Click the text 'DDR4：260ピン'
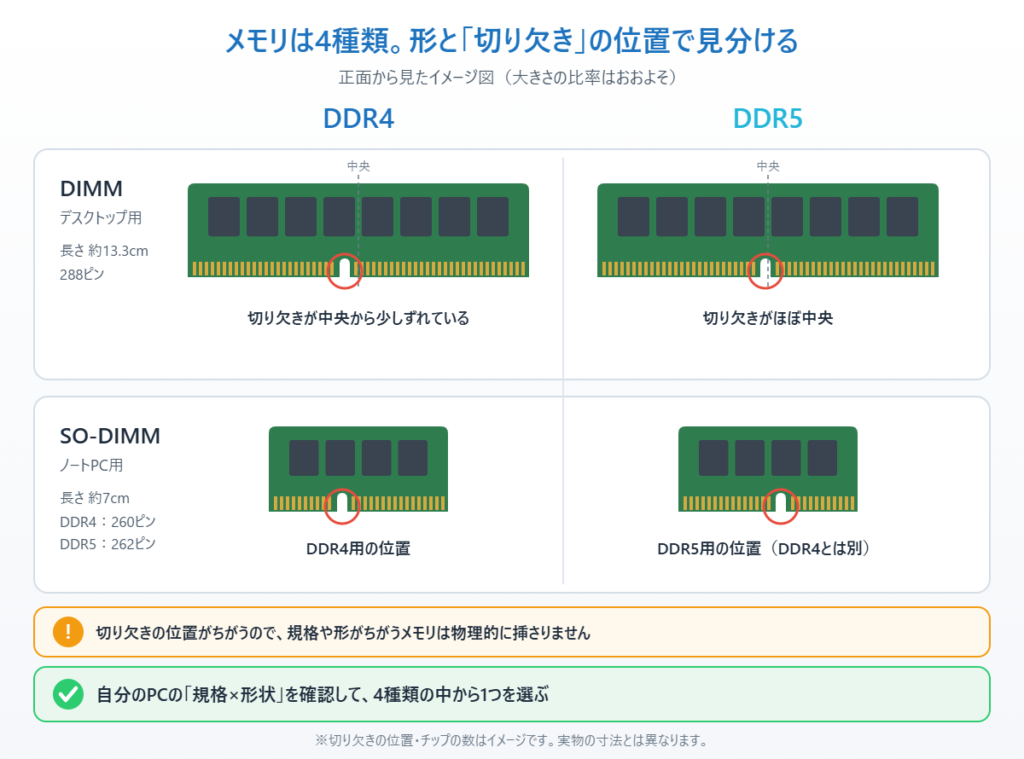Viewport: 1024px width, 759px height. click(108, 521)
